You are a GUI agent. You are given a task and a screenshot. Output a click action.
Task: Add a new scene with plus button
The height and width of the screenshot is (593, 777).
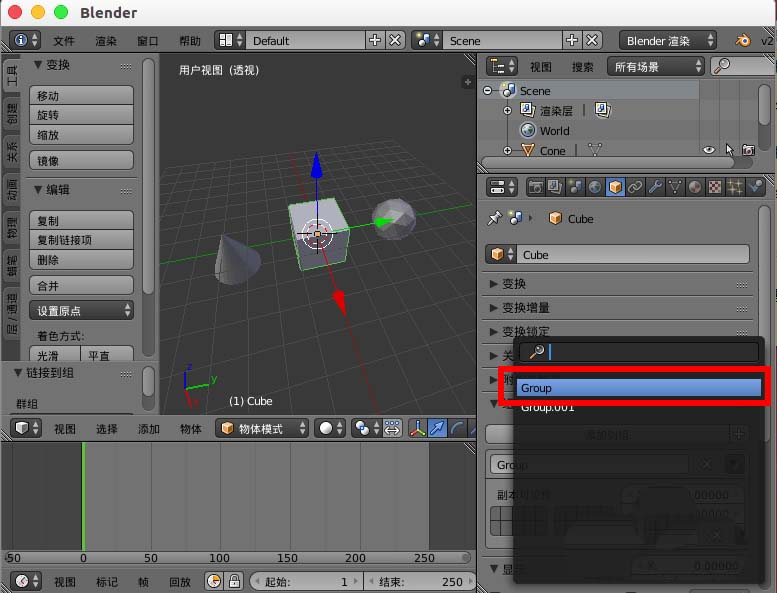point(572,40)
